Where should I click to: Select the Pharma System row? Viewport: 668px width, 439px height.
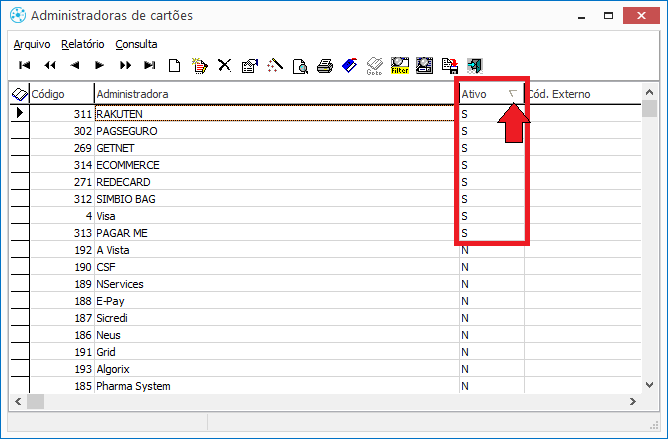point(326,386)
